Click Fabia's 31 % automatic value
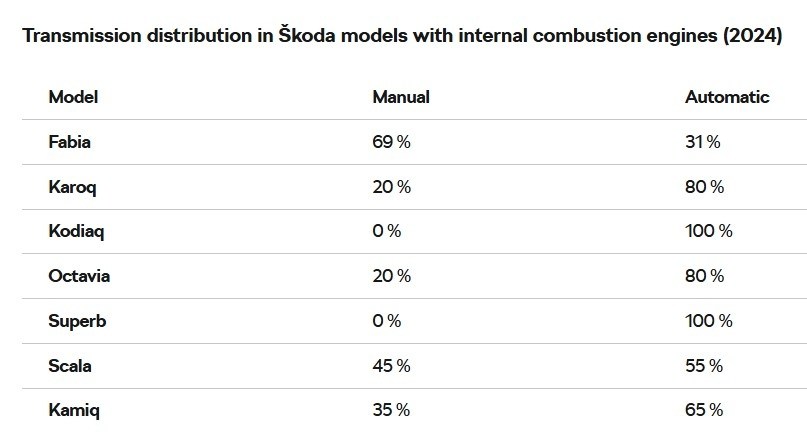This screenshot has width=807, height=439. pyautogui.click(x=702, y=142)
